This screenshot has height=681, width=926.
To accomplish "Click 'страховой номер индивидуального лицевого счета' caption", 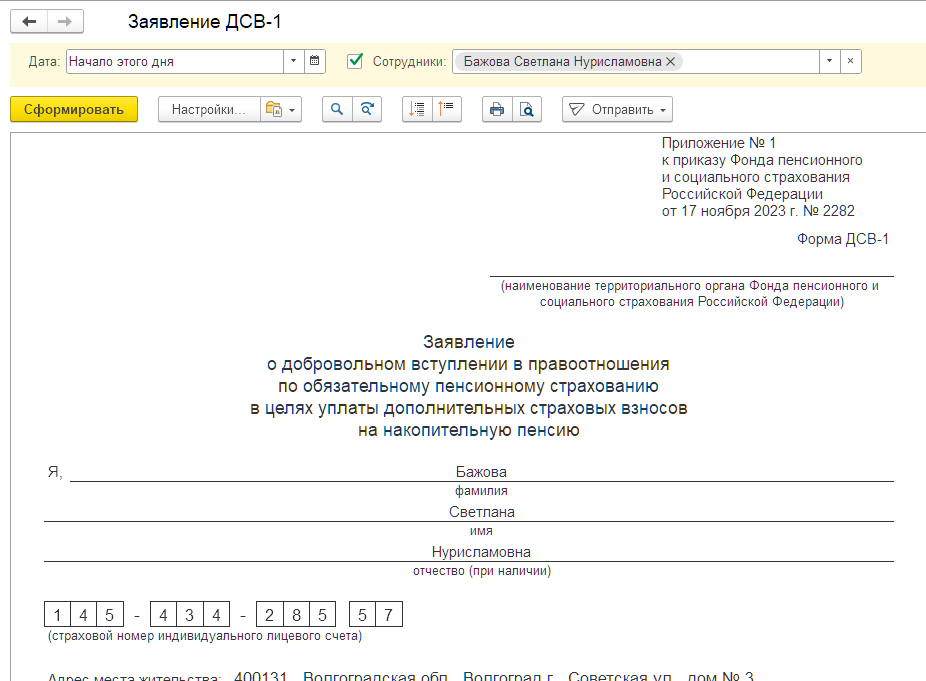I will (205, 636).
